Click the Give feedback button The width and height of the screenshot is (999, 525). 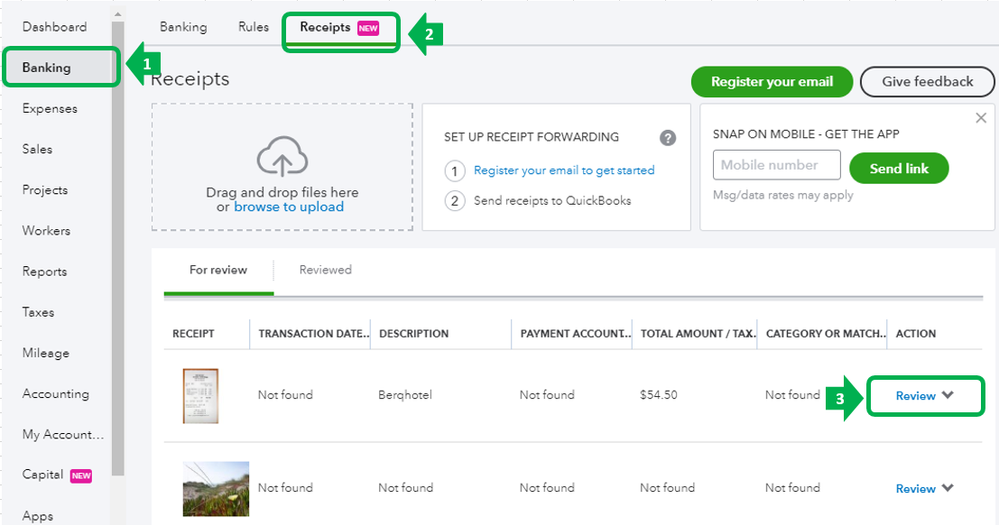tap(927, 82)
